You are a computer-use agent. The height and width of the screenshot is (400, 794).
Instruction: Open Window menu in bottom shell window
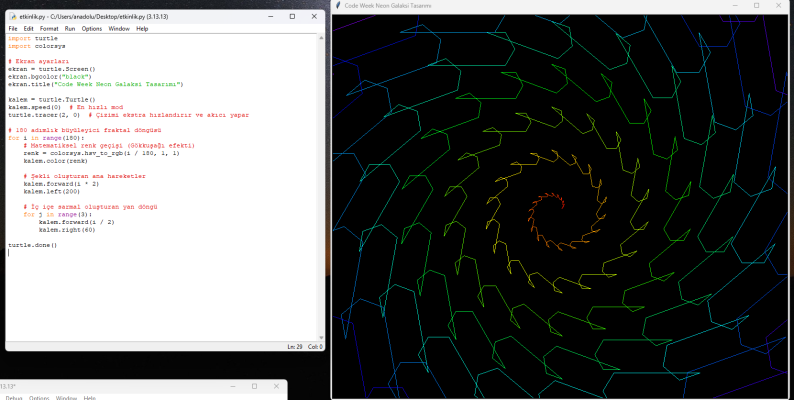[66, 398]
